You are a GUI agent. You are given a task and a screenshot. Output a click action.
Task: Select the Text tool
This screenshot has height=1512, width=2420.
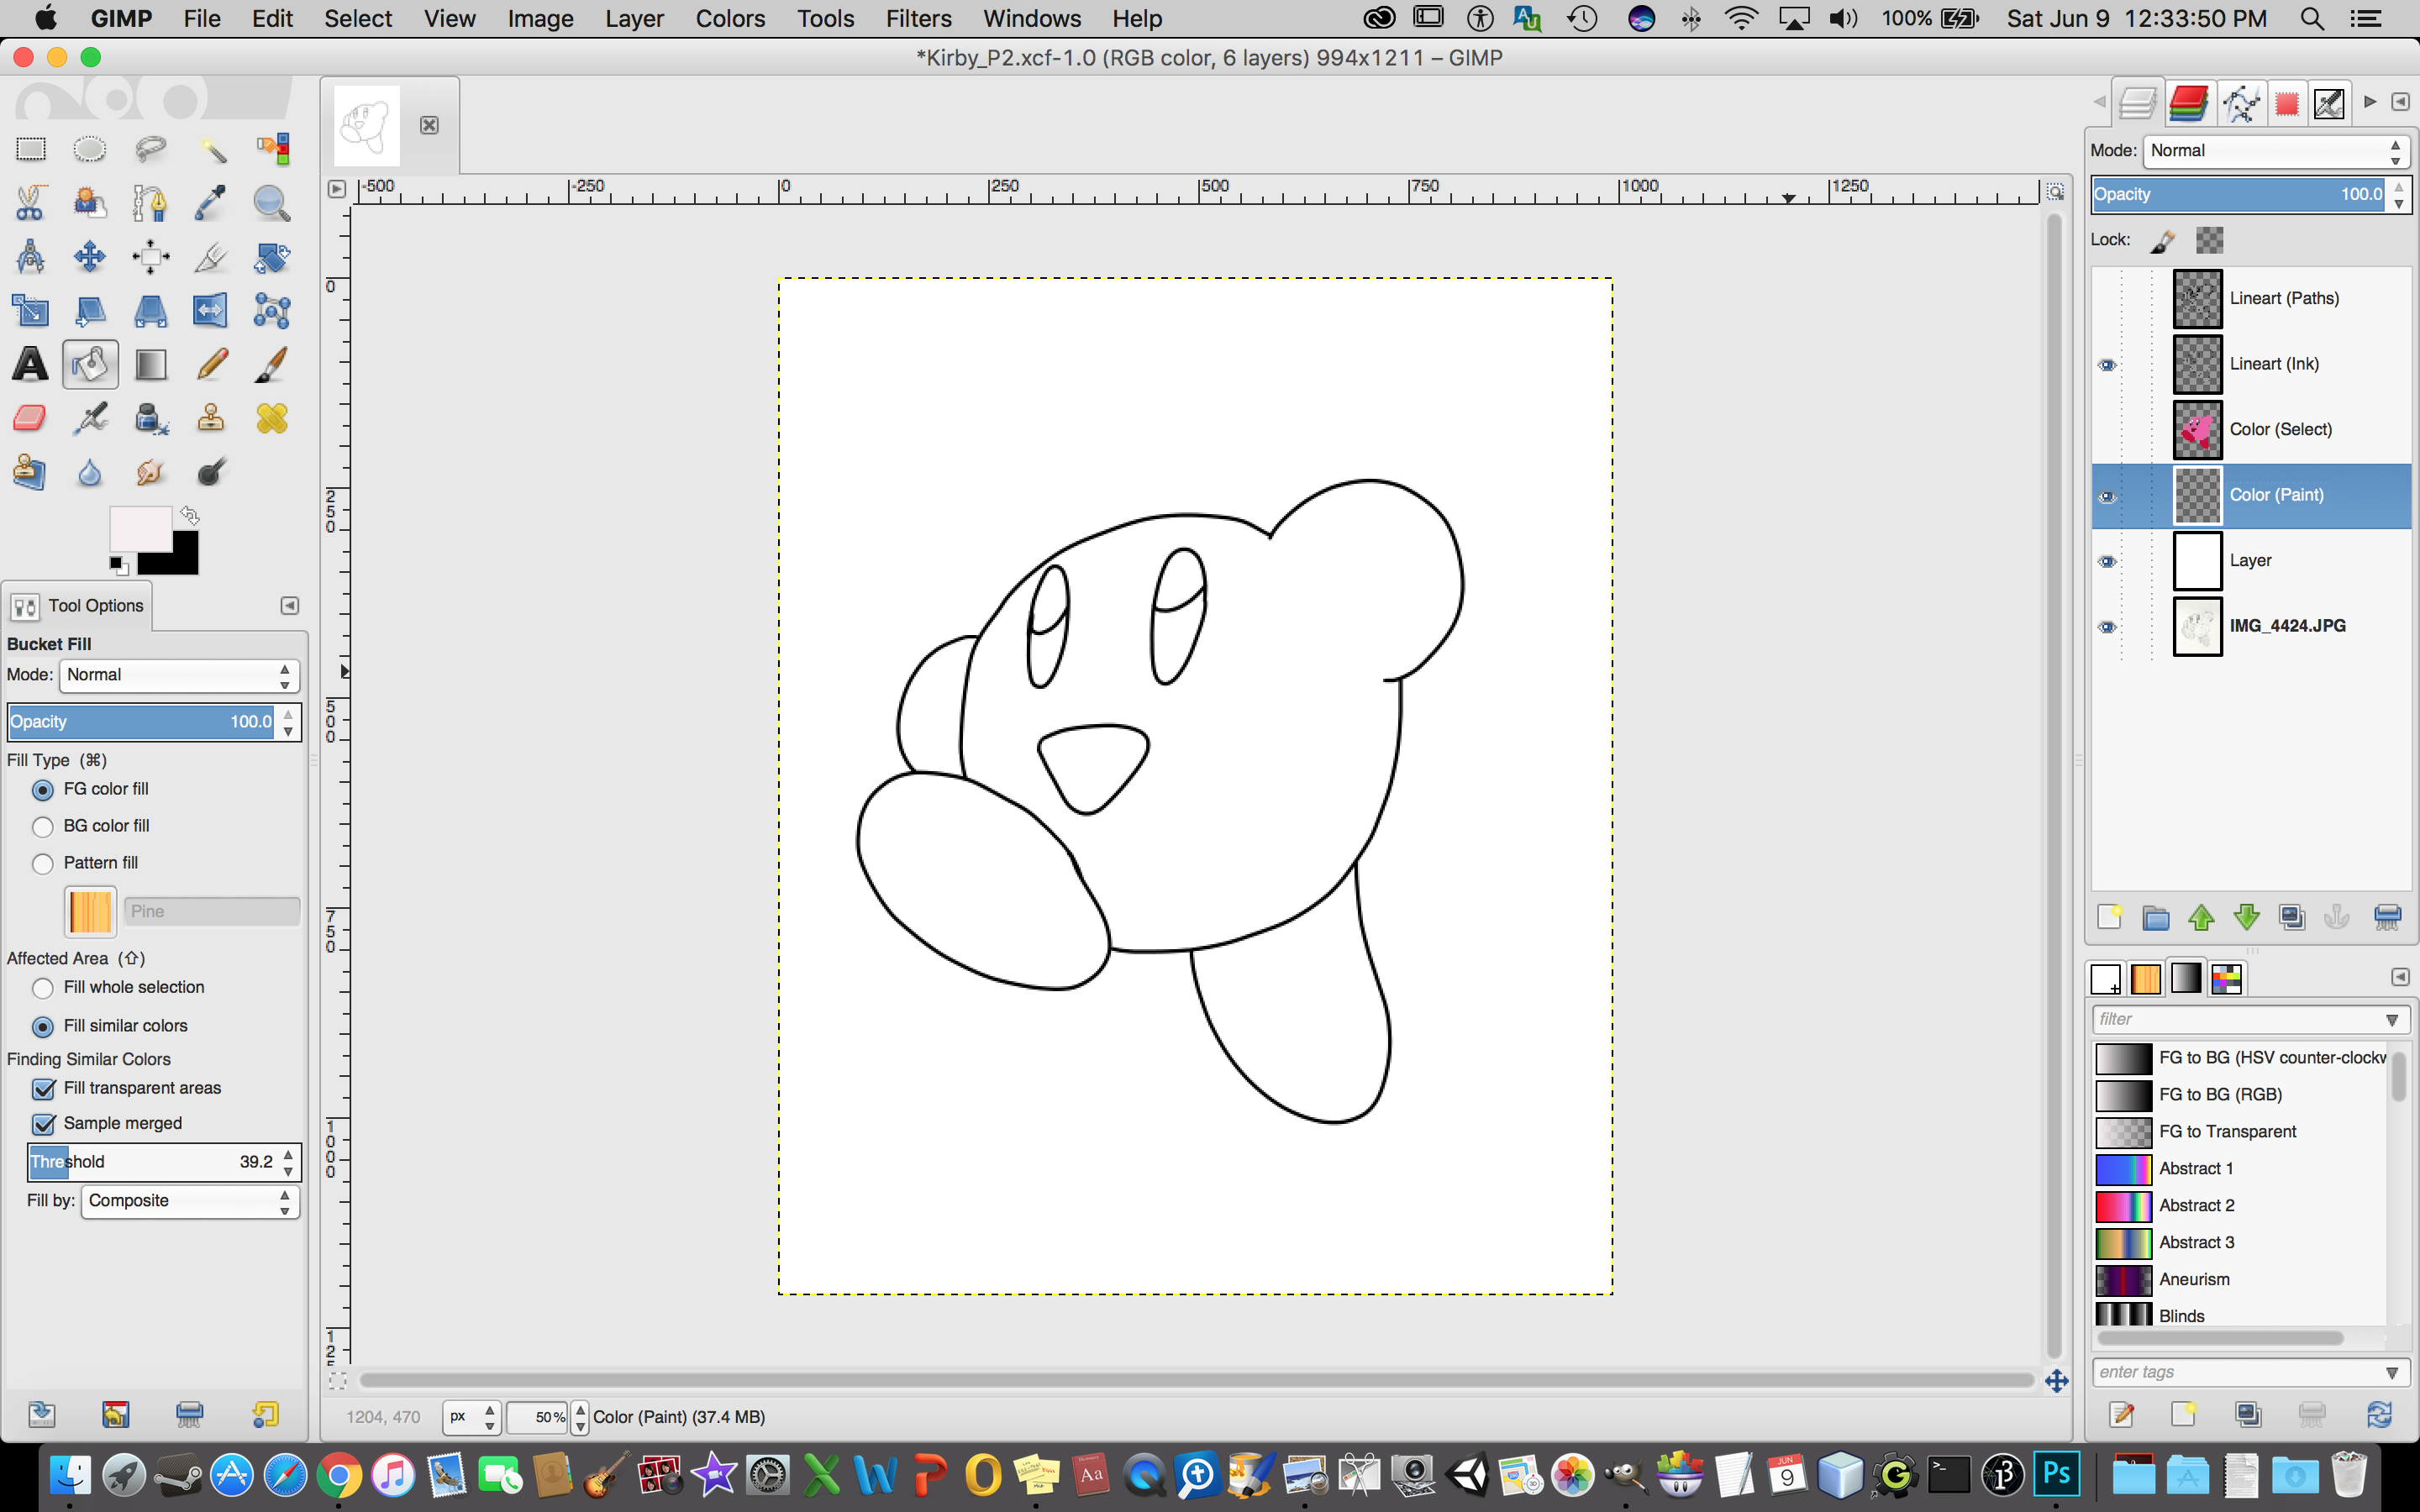point(30,365)
